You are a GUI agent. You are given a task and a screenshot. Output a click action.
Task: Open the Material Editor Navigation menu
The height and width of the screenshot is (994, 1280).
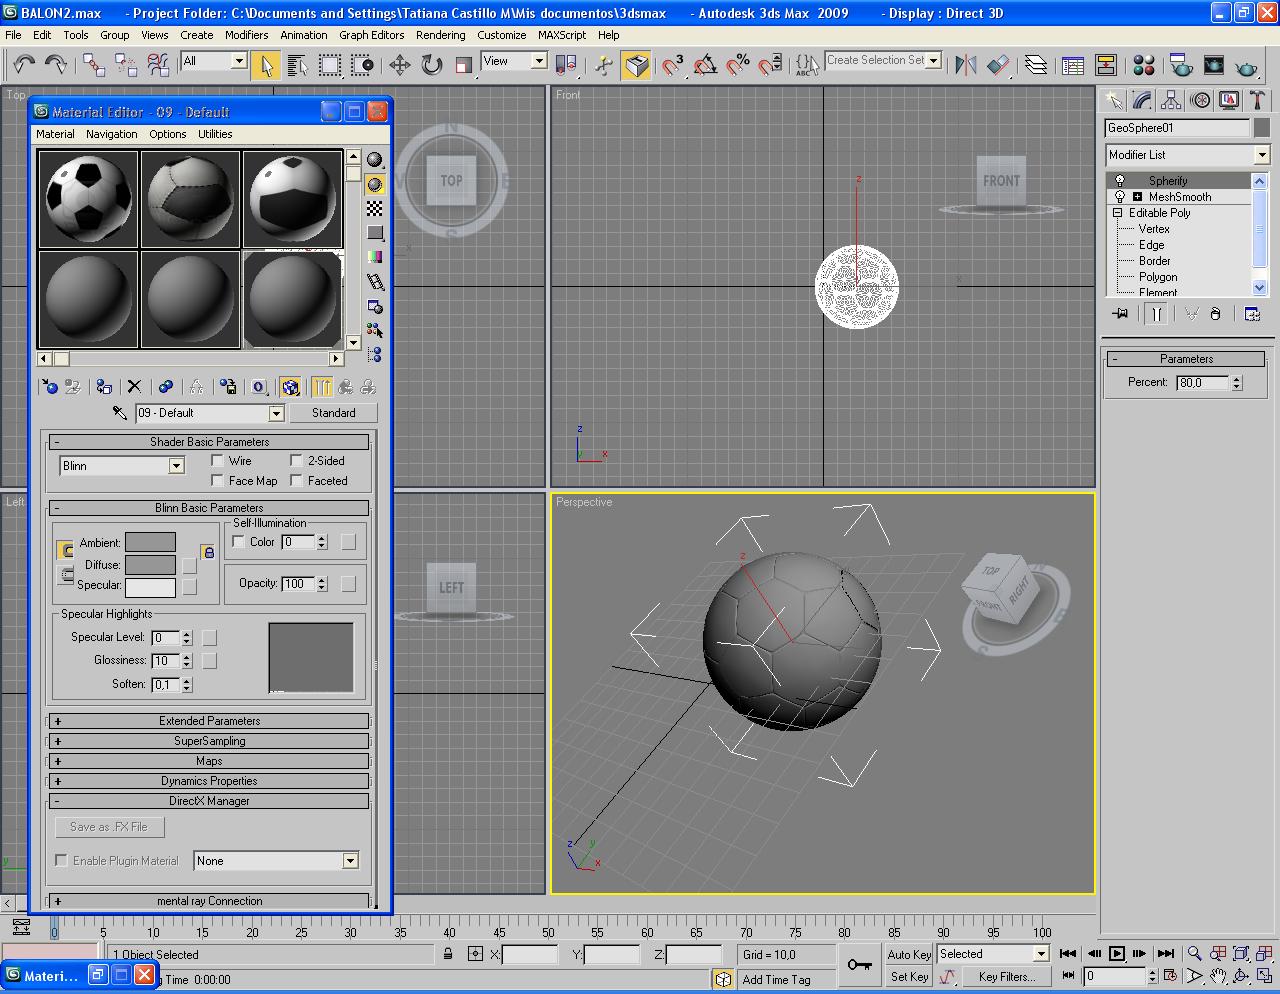(112, 134)
